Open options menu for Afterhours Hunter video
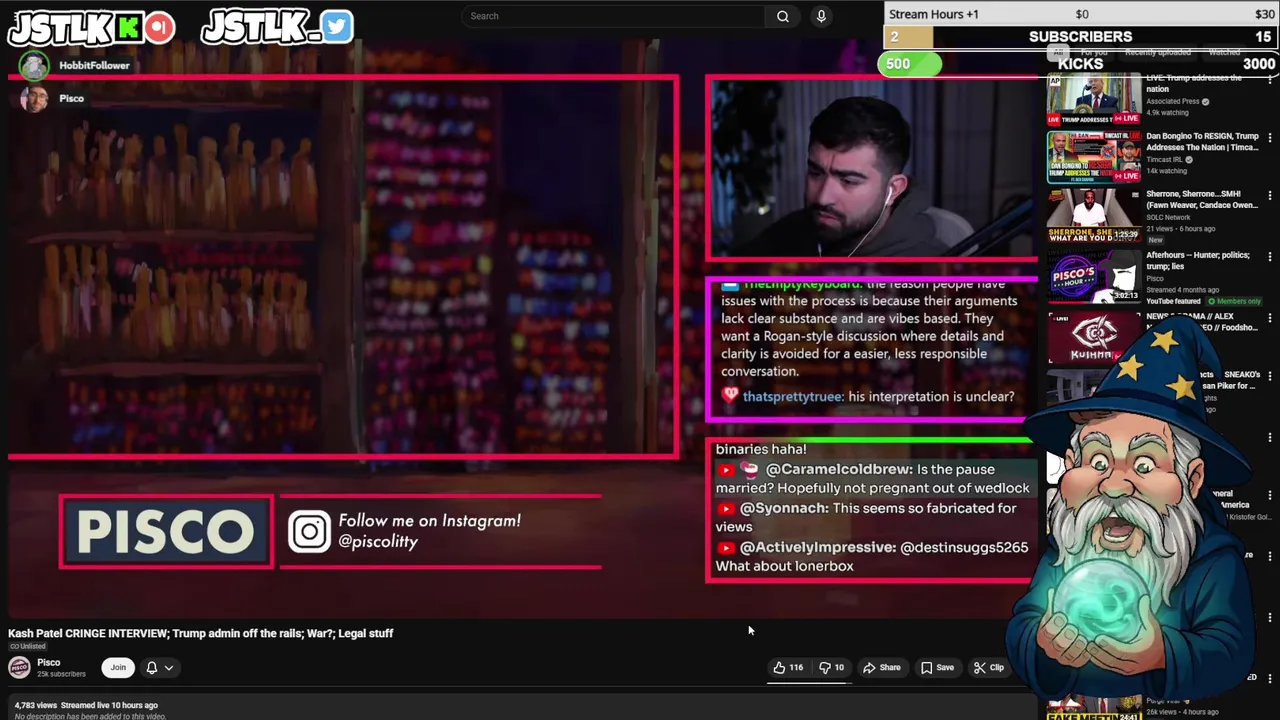Image resolution: width=1280 pixels, height=720 pixels. [x=1270, y=258]
